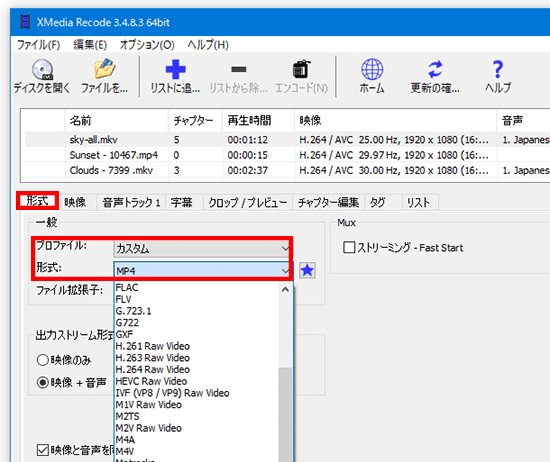Start the エンコード(N) clapperboard icon
This screenshot has width=550, height=462.
[x=301, y=76]
